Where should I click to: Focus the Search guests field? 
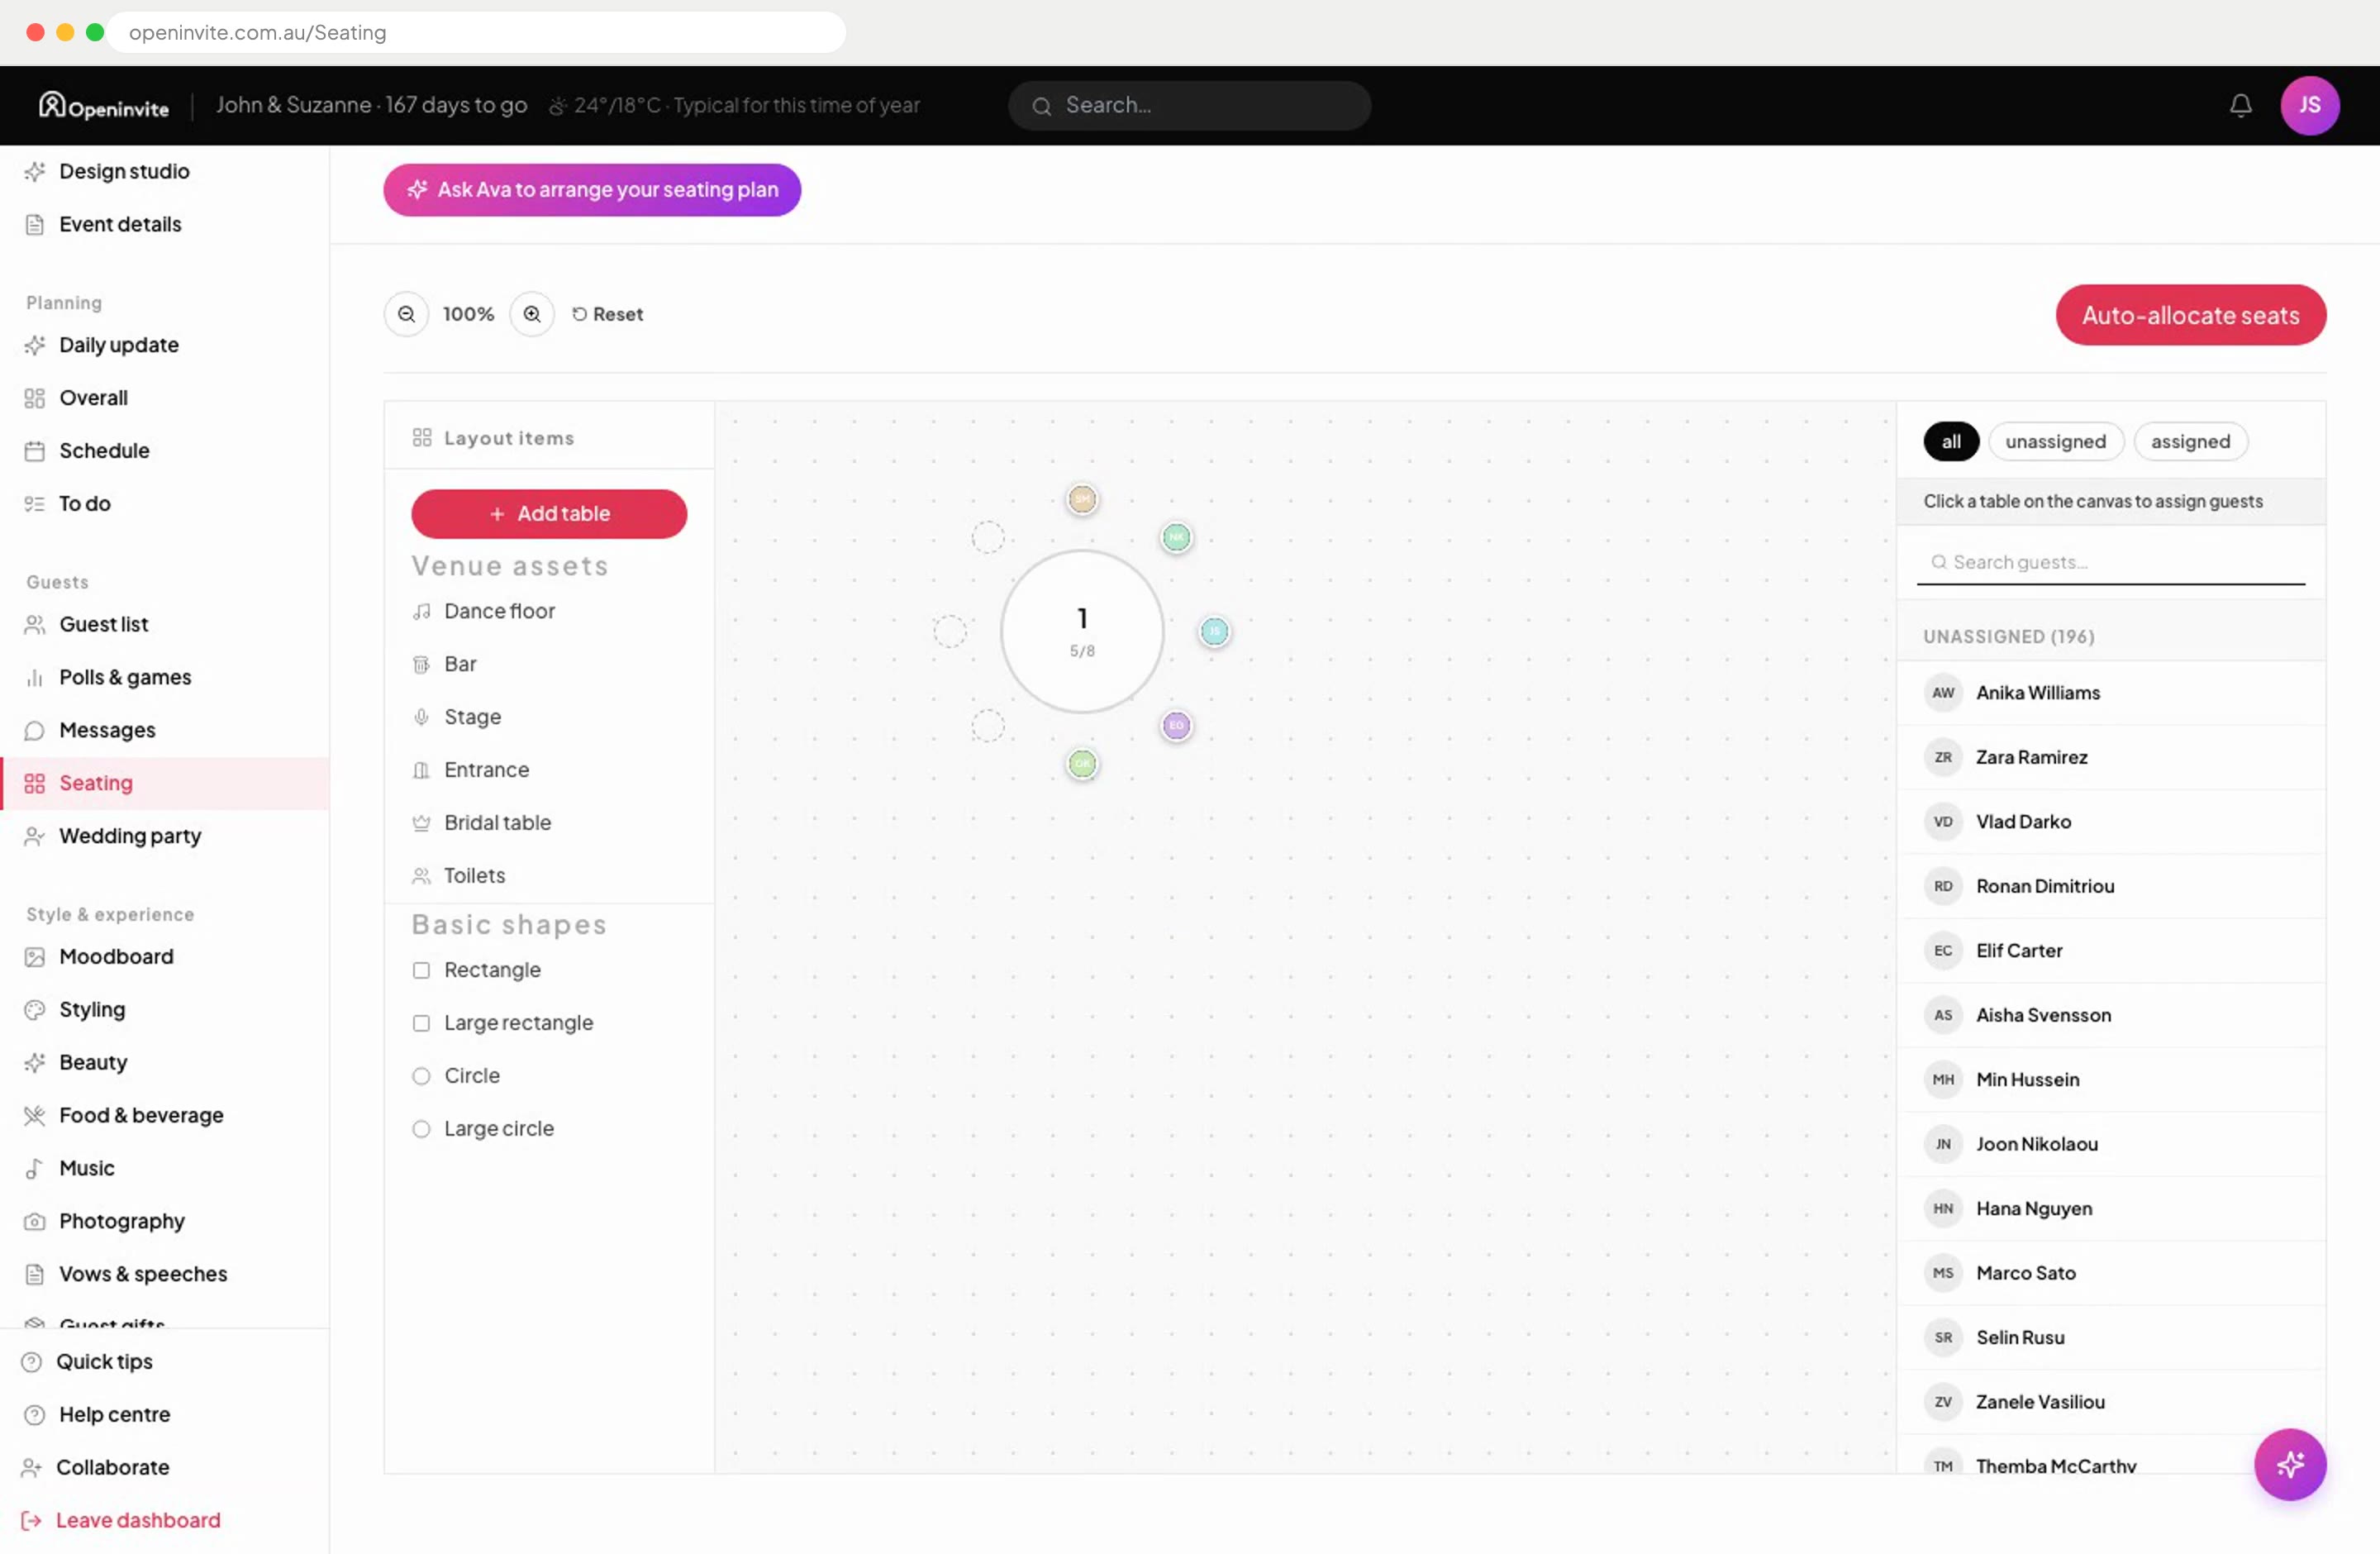point(2110,562)
